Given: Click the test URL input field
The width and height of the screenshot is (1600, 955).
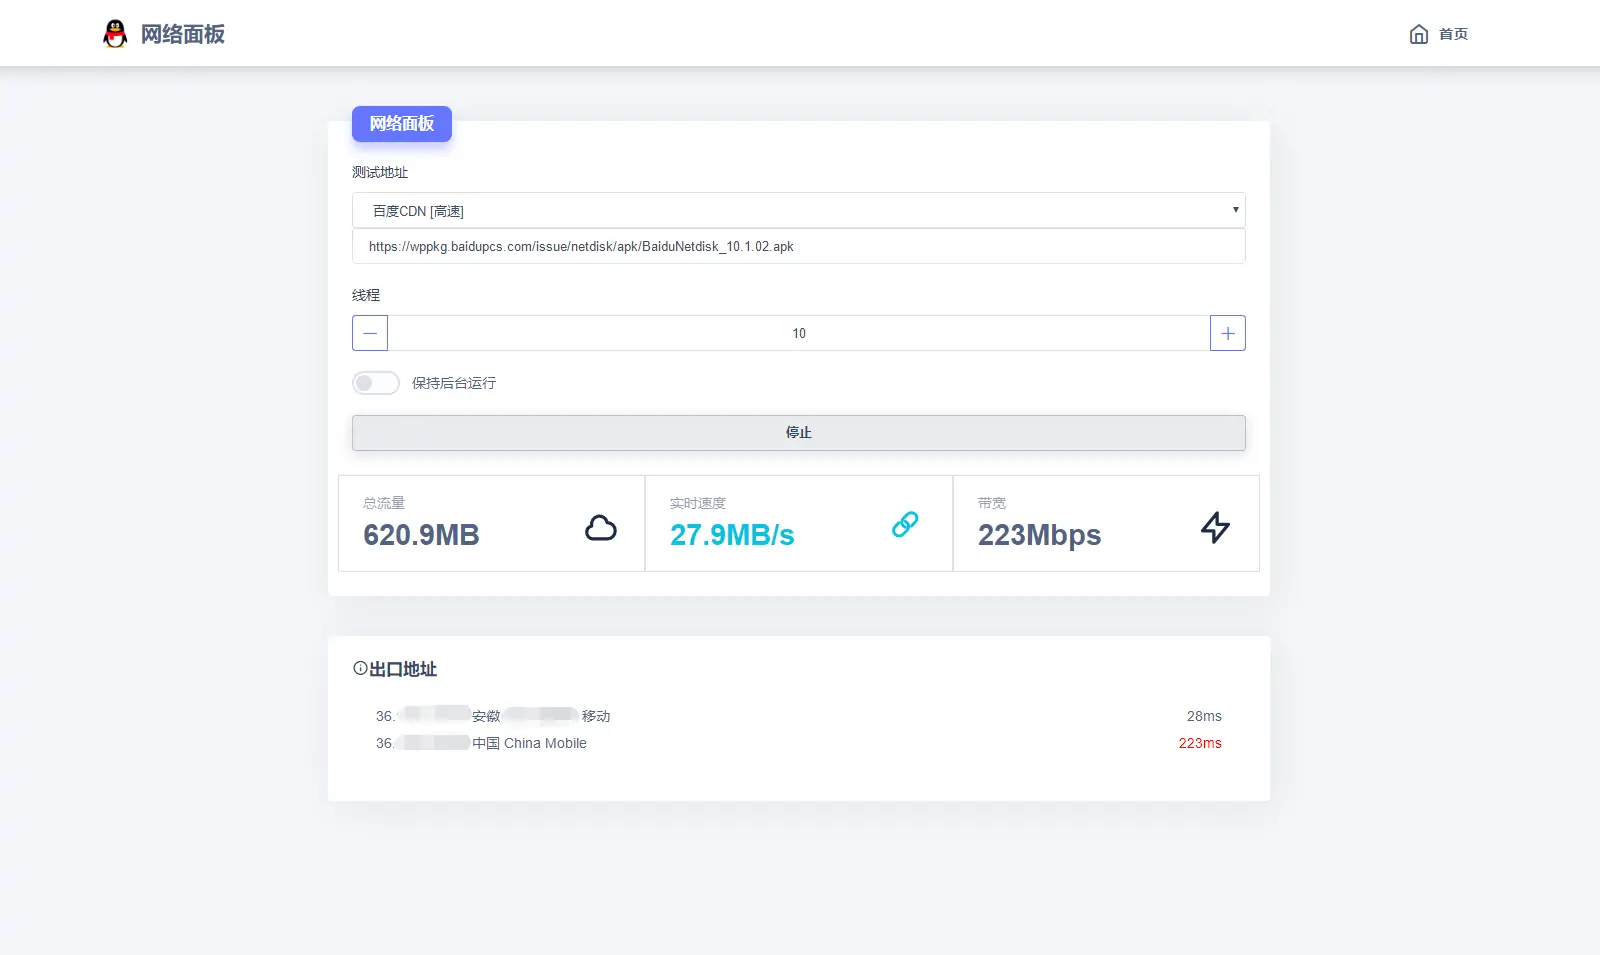Looking at the screenshot, I should pos(798,247).
